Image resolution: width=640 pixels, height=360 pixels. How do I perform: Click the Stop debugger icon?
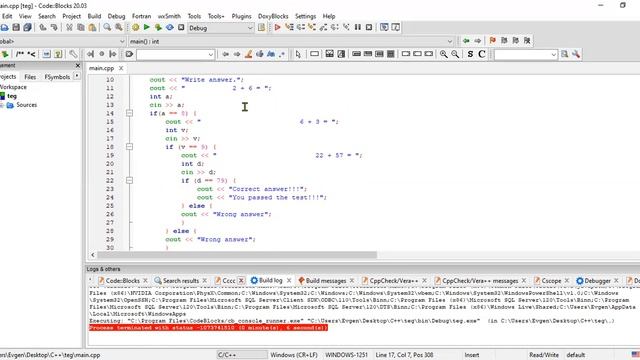point(369,27)
